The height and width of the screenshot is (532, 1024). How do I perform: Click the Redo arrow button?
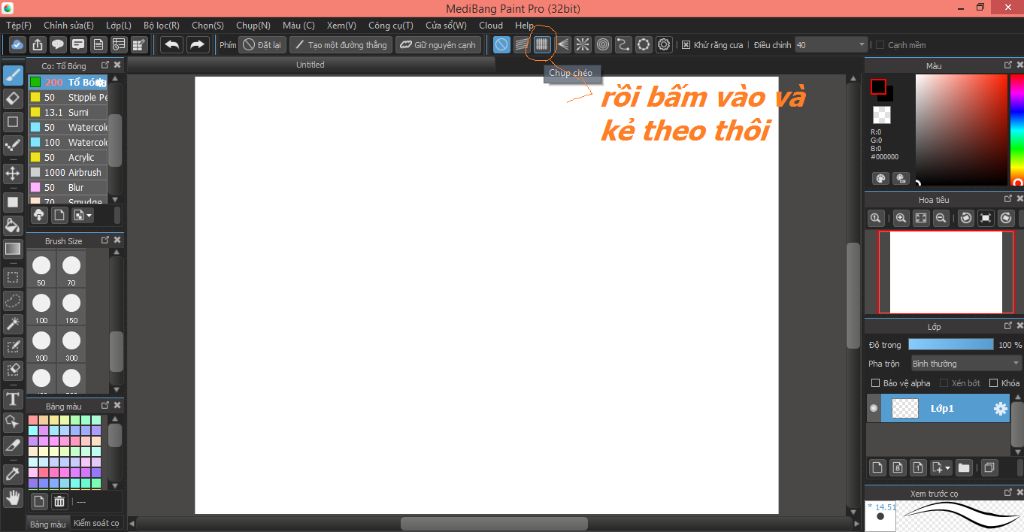tap(197, 44)
